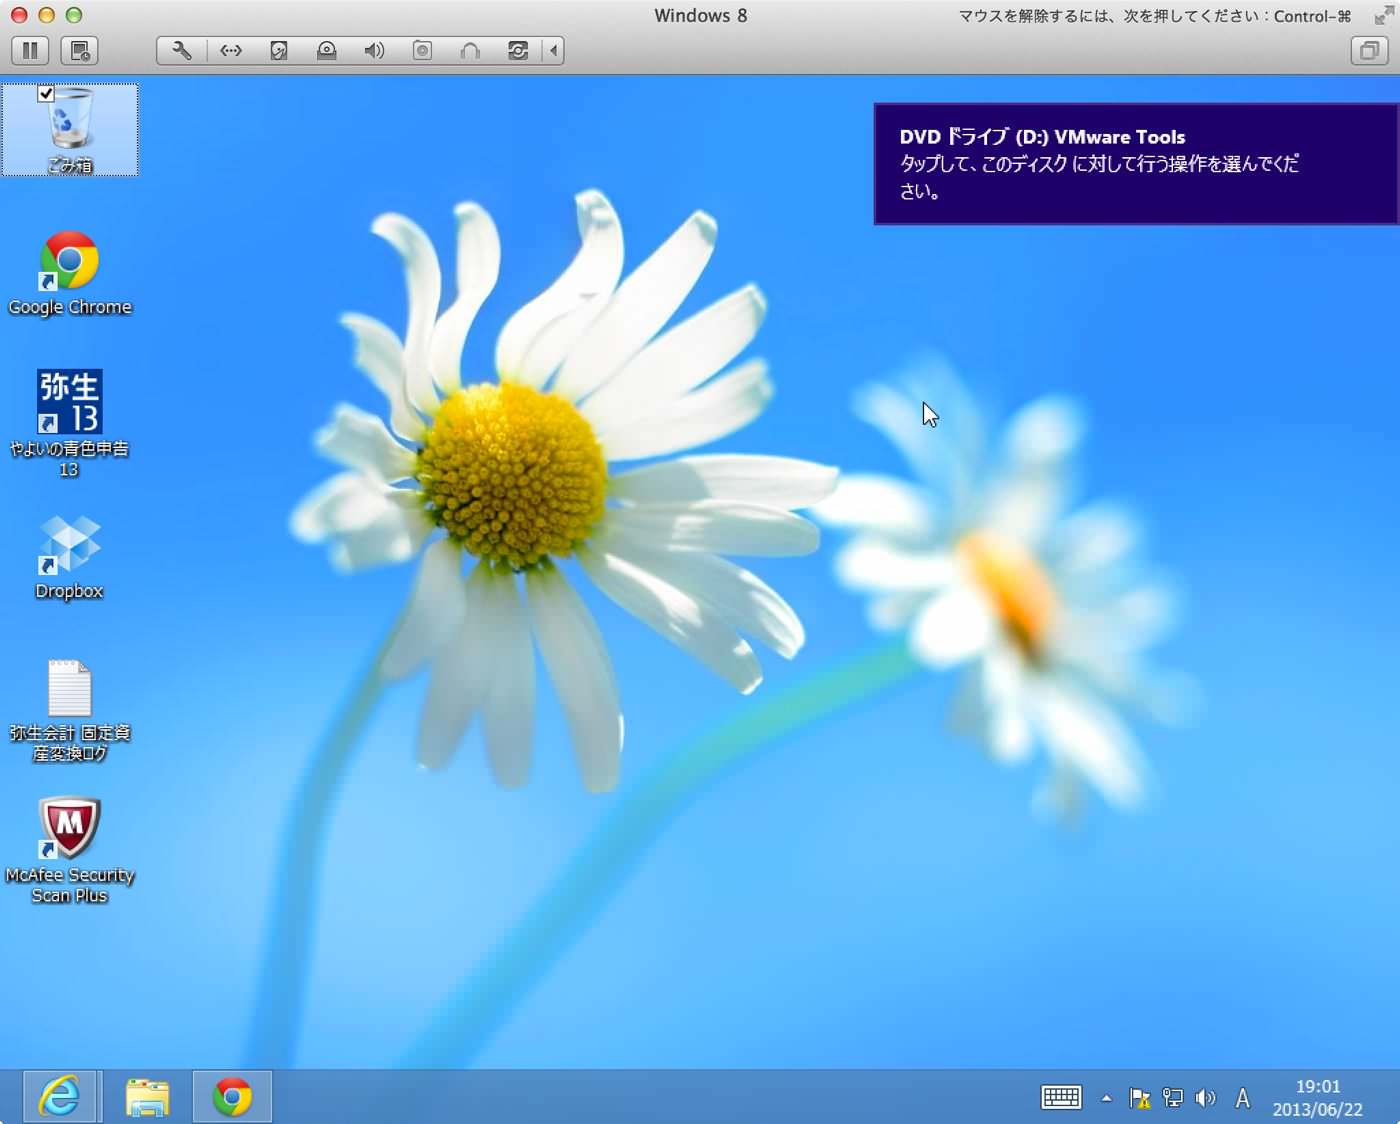Show hidden tray icons arrow
This screenshot has height=1124, width=1400.
click(x=1106, y=1098)
